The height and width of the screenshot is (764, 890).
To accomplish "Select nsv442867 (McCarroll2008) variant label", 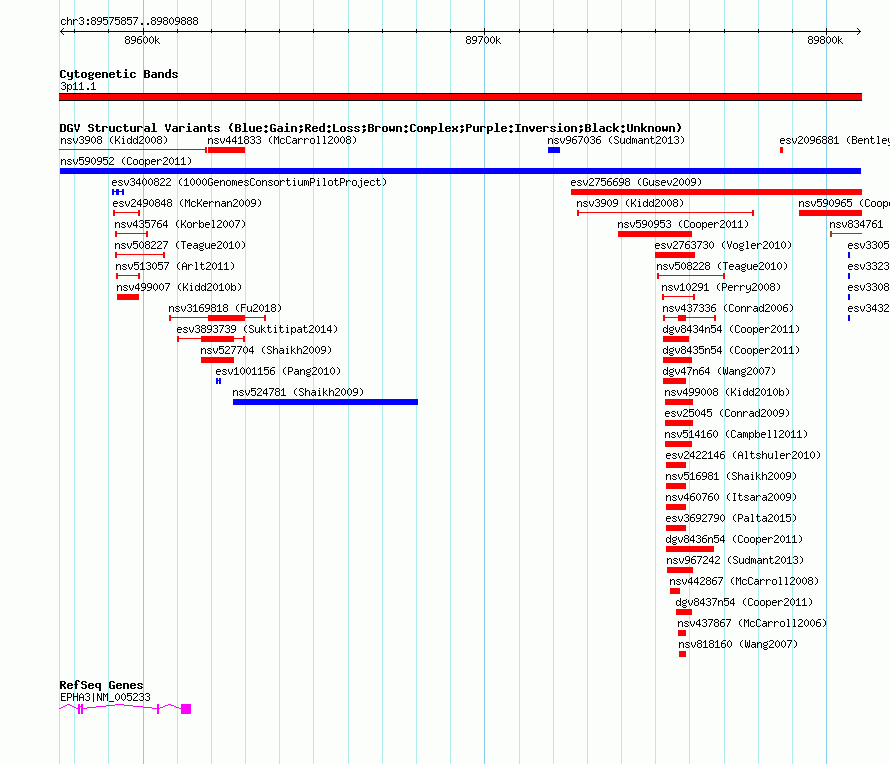I will tap(744, 581).
